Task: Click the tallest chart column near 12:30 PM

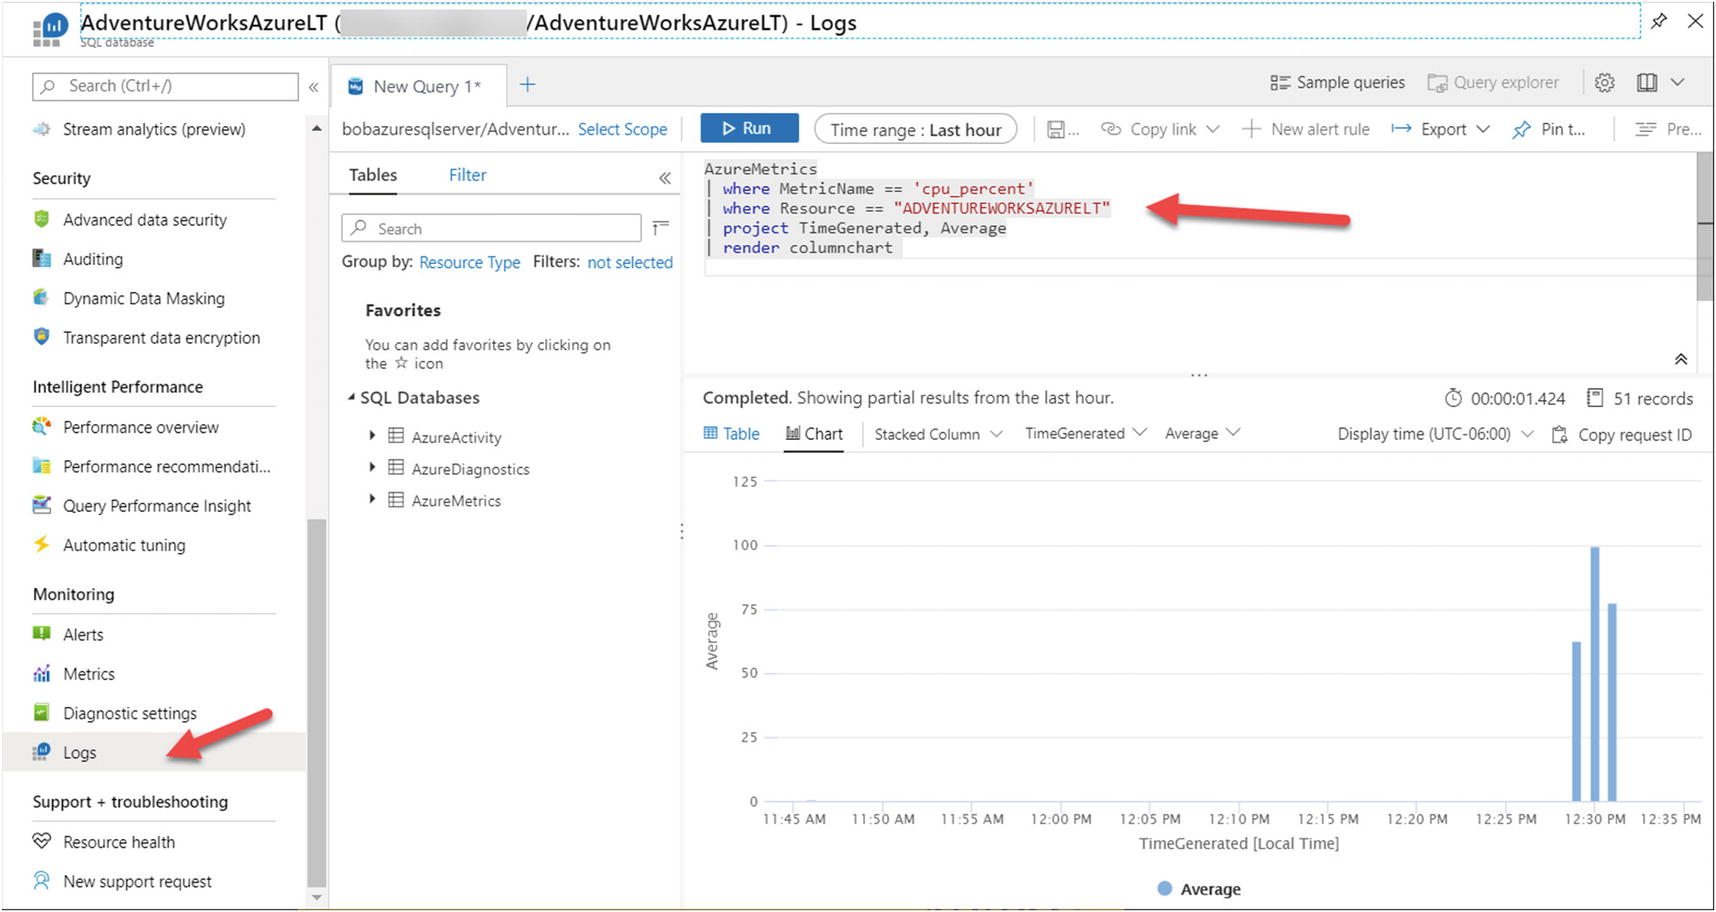Action: point(1595,674)
